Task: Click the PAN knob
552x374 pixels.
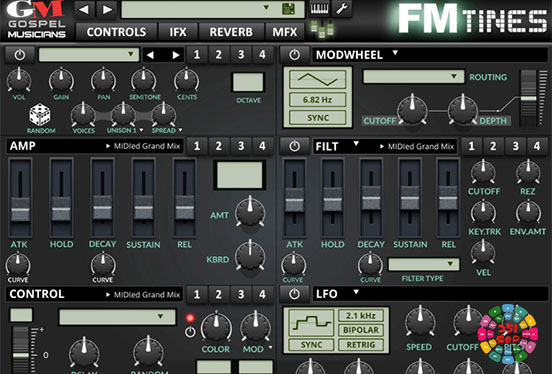Action: pyautogui.click(x=103, y=80)
